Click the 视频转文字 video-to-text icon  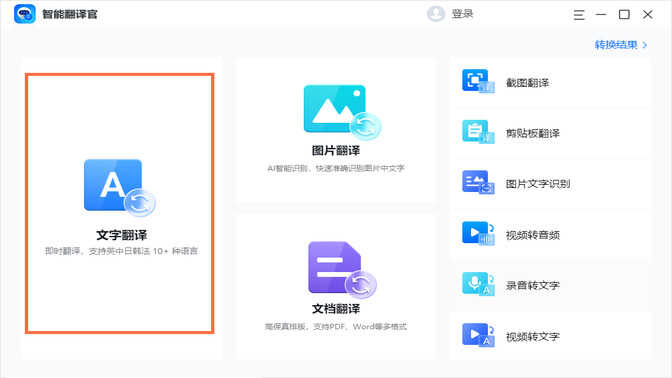tap(478, 335)
